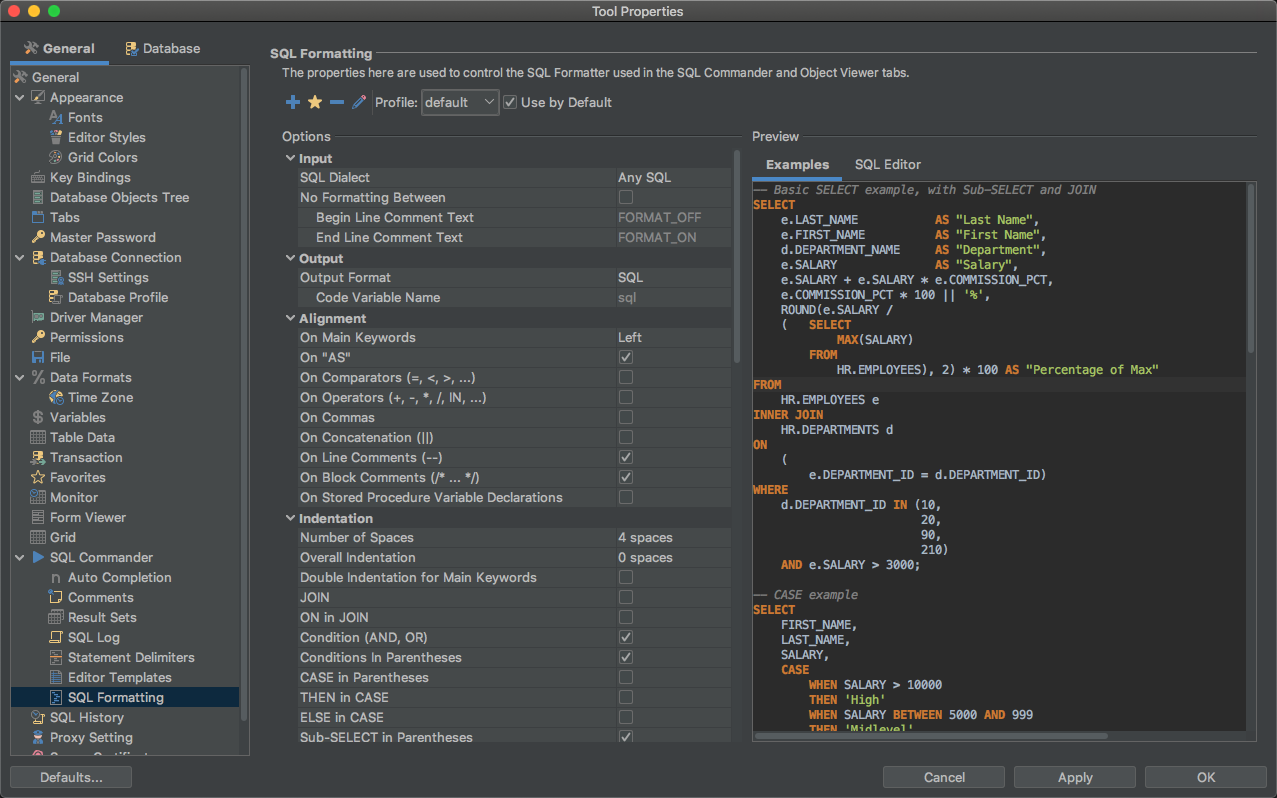Toggle the No Formatting Between checkbox
The image size is (1277, 798).
(x=625, y=197)
